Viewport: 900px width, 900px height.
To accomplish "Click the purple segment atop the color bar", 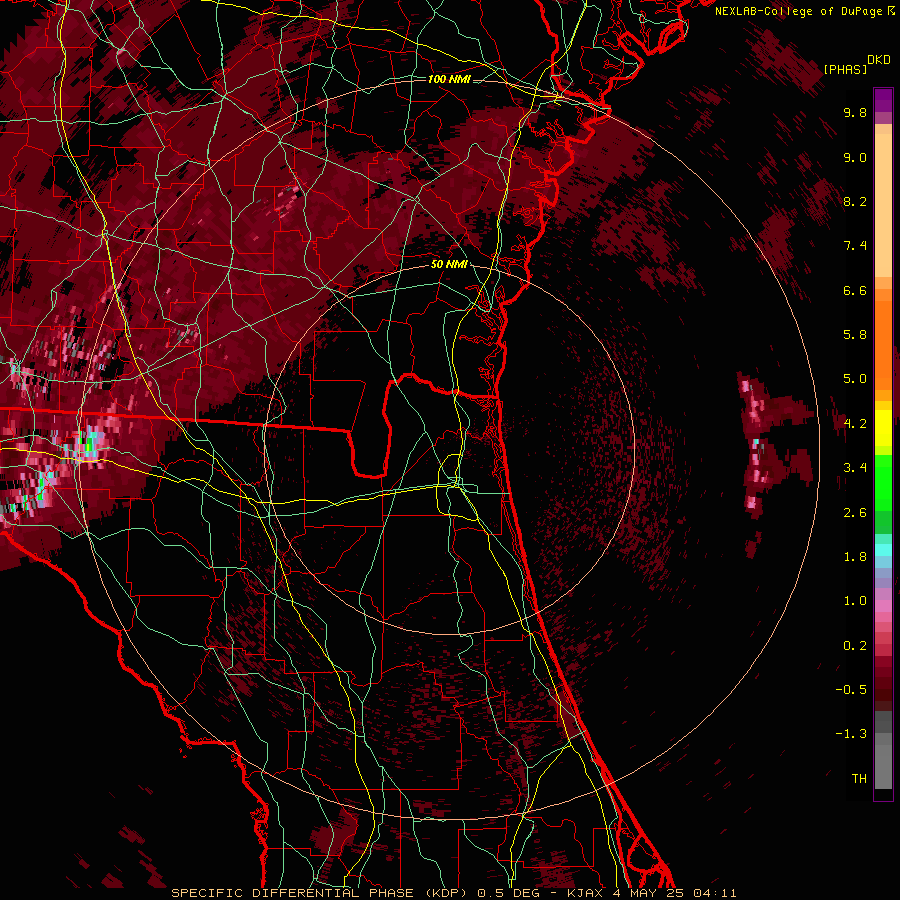I will 883,100.
